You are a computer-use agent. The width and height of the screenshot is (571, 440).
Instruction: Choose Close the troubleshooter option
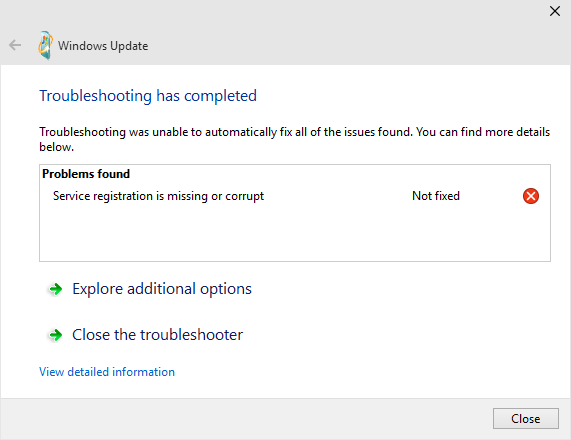(x=146, y=335)
